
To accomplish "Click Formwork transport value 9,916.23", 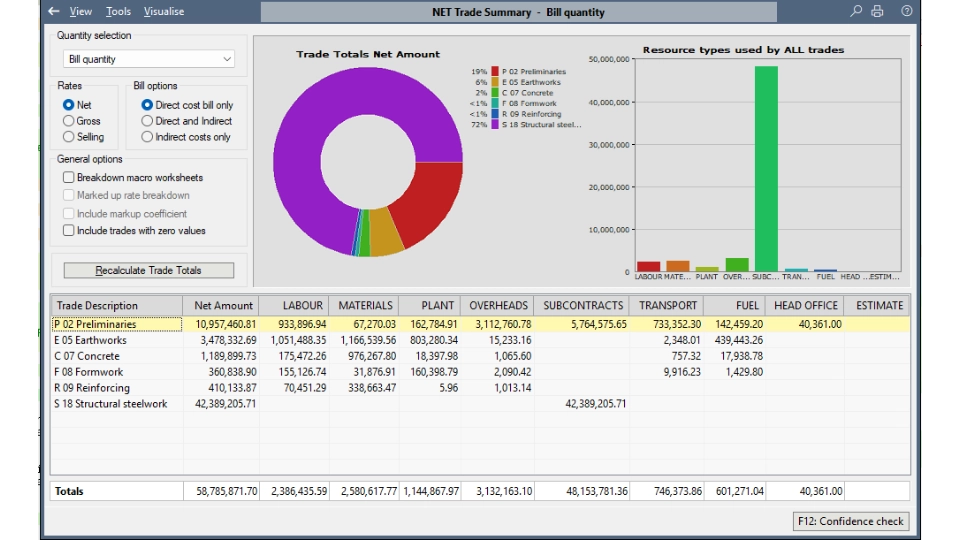I will point(681,372).
